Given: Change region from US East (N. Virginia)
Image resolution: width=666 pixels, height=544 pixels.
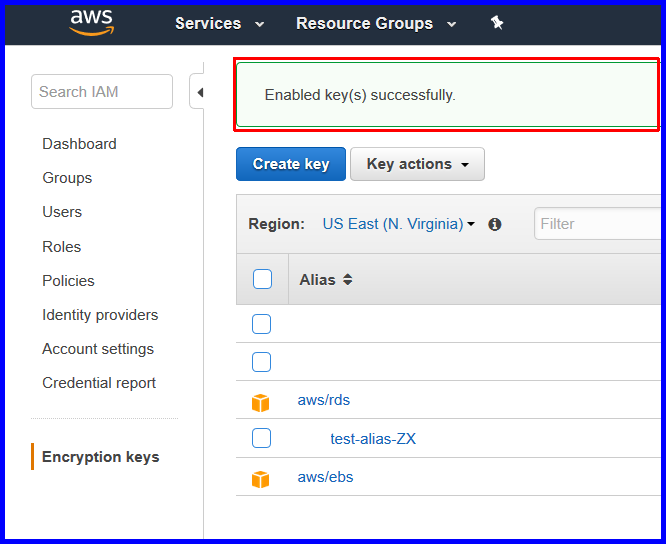Looking at the screenshot, I should (398, 224).
